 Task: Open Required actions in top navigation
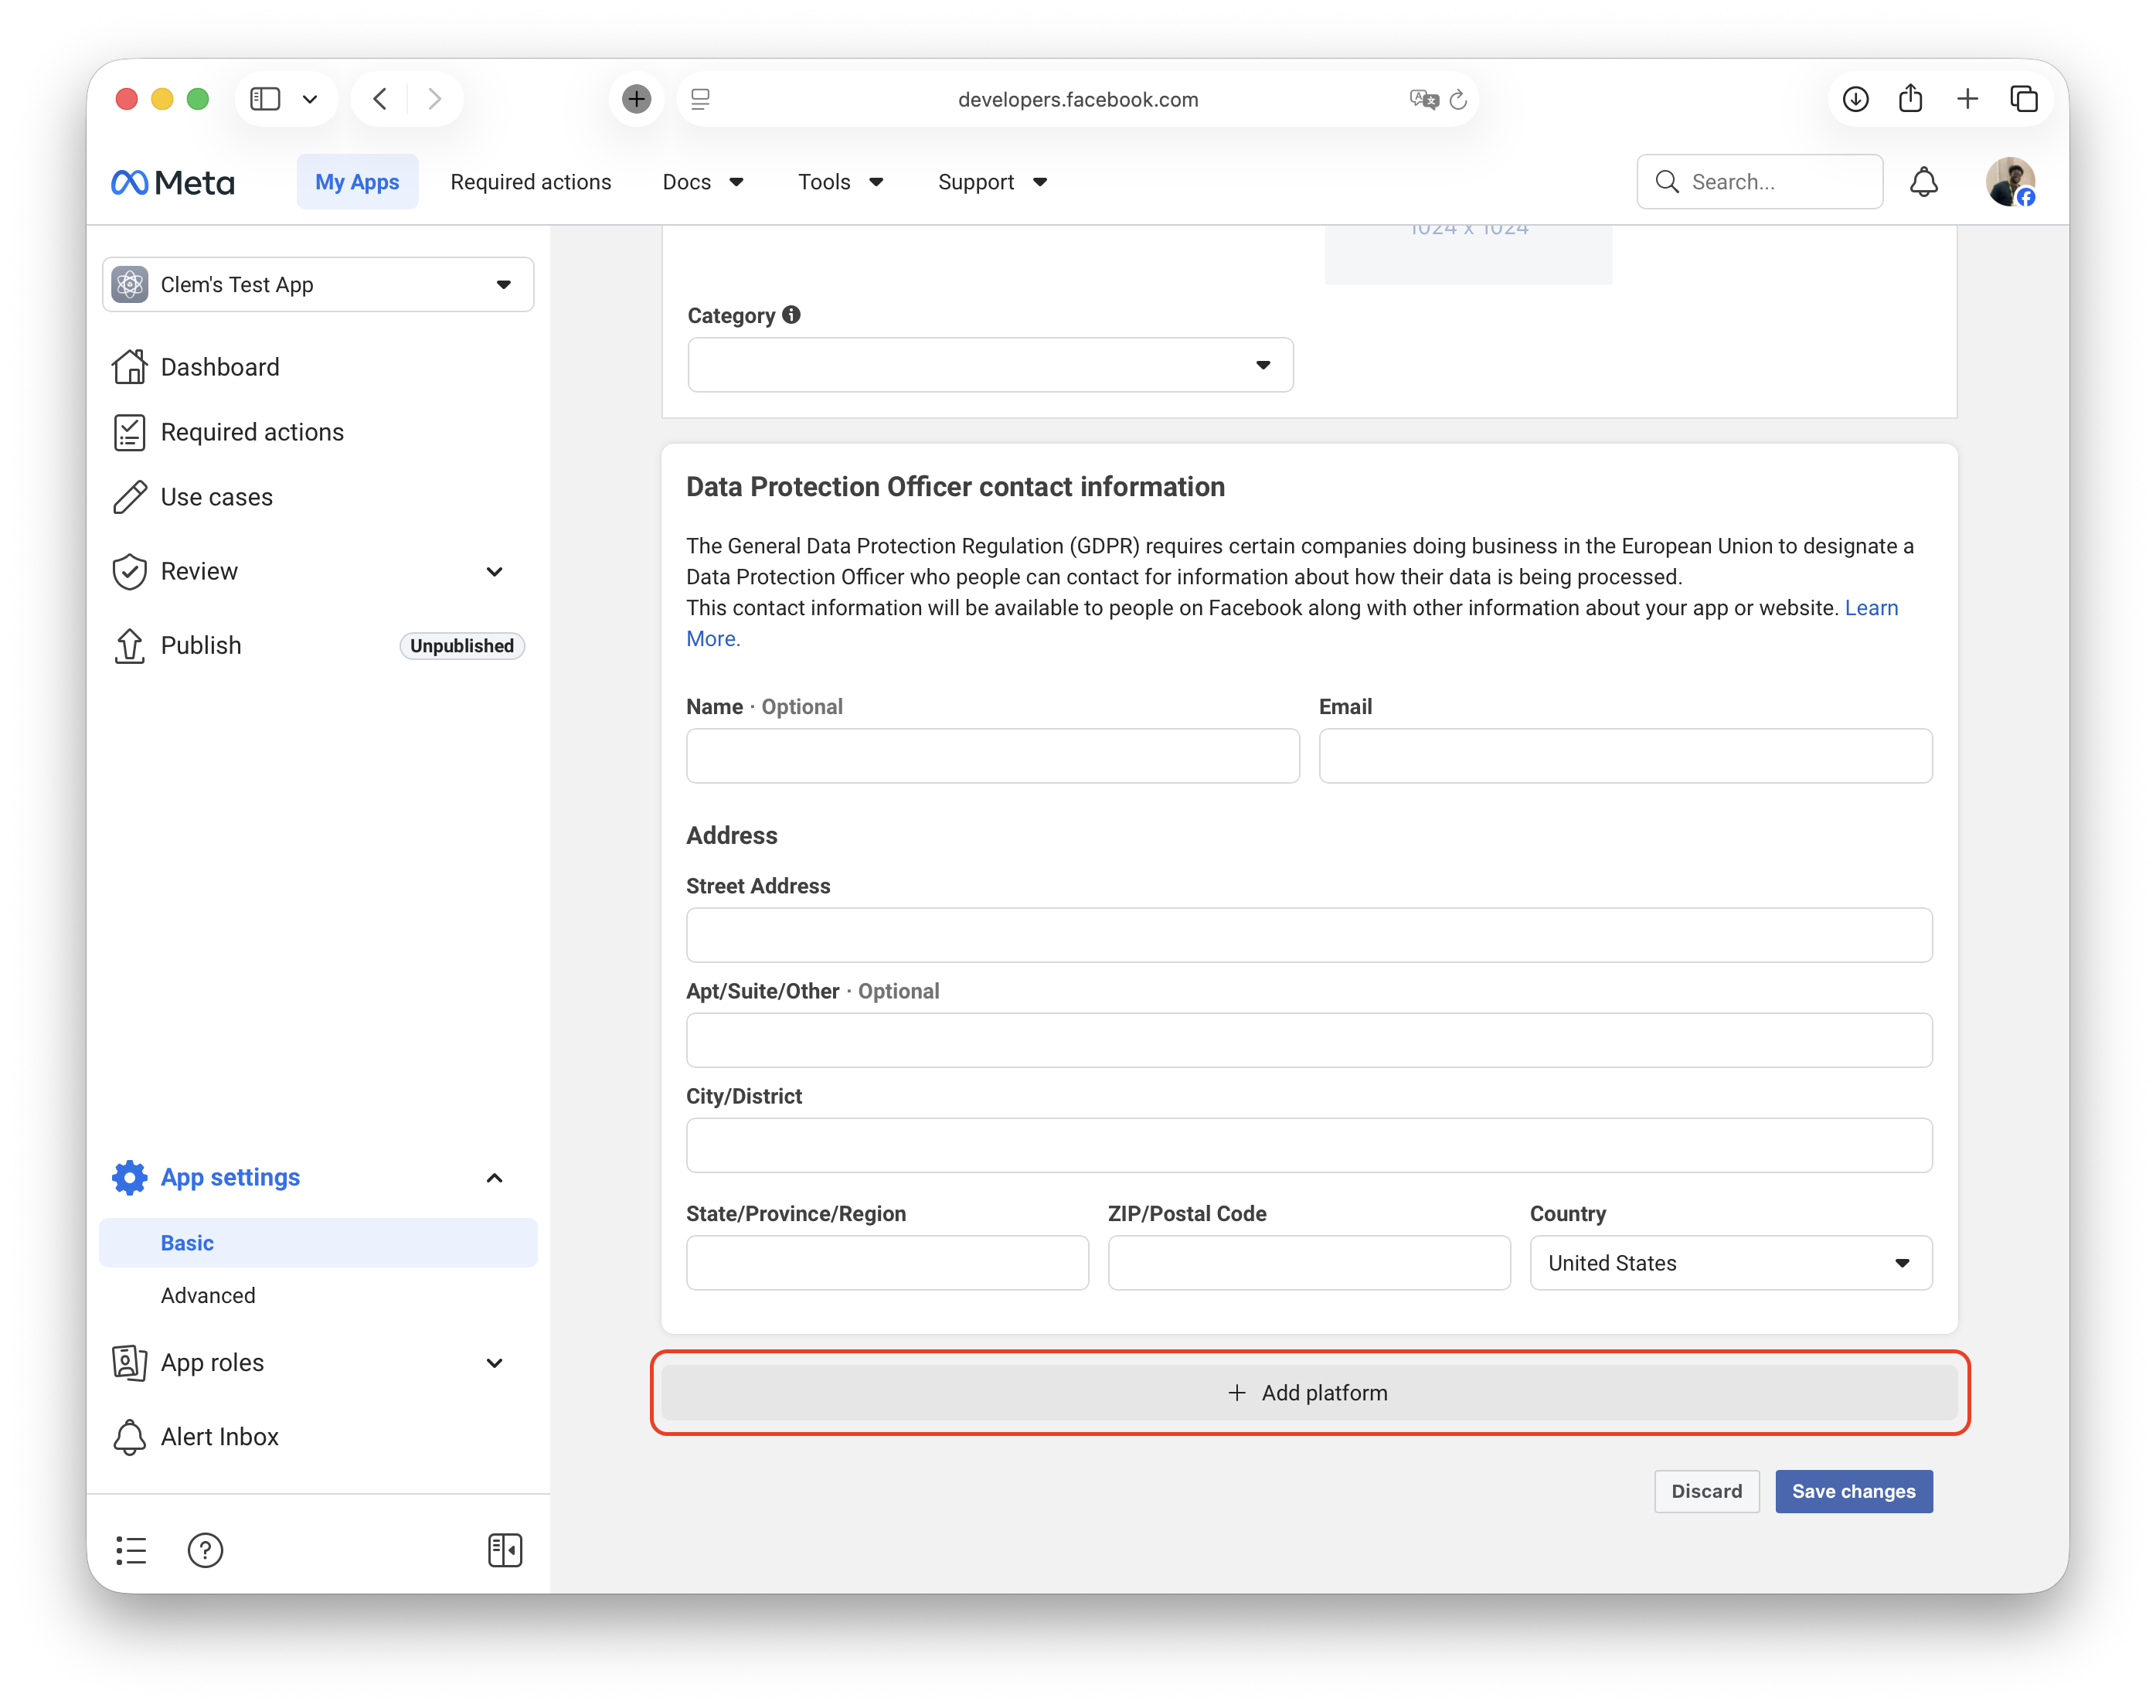pyautogui.click(x=531, y=182)
